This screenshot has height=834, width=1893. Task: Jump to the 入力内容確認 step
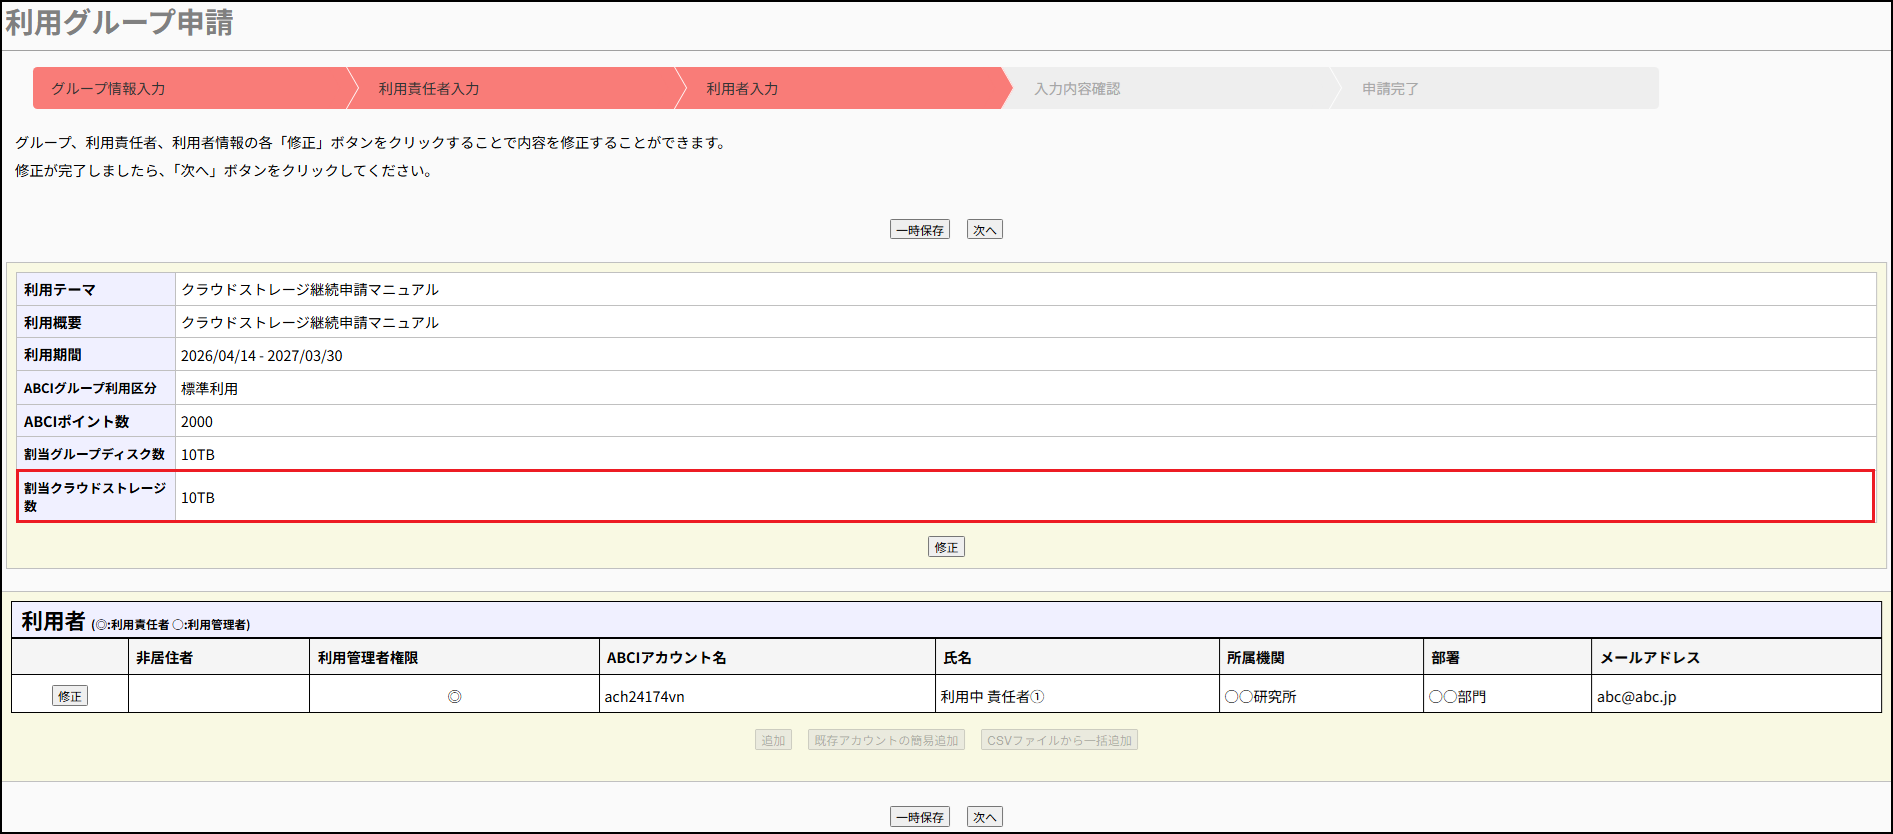click(x=1077, y=89)
